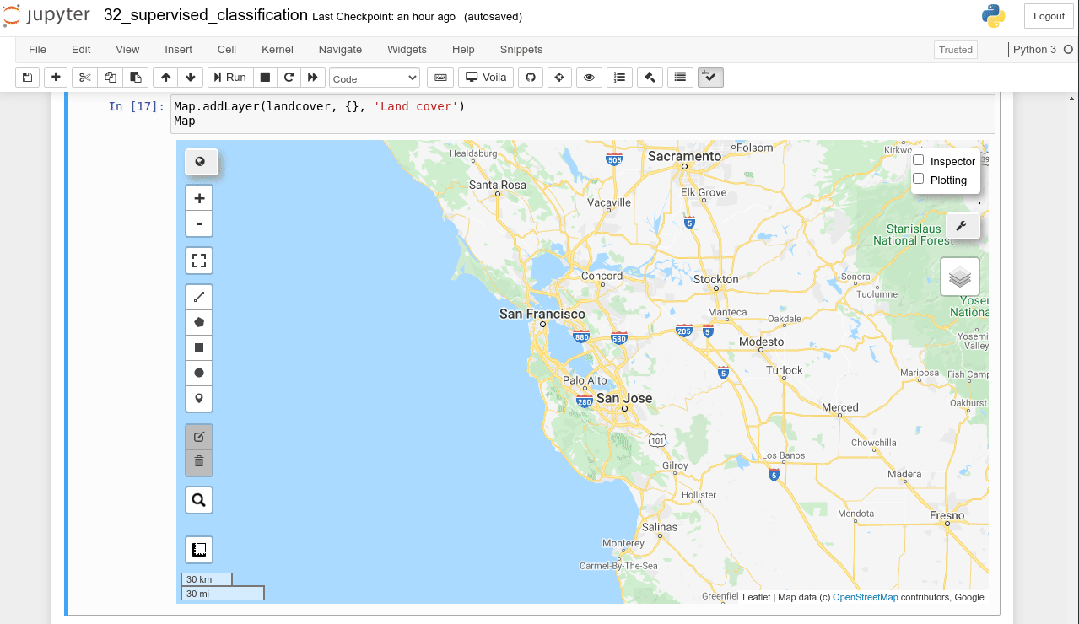
Task: Click the notebook title 32_supervised_classification
Action: tap(205, 15)
